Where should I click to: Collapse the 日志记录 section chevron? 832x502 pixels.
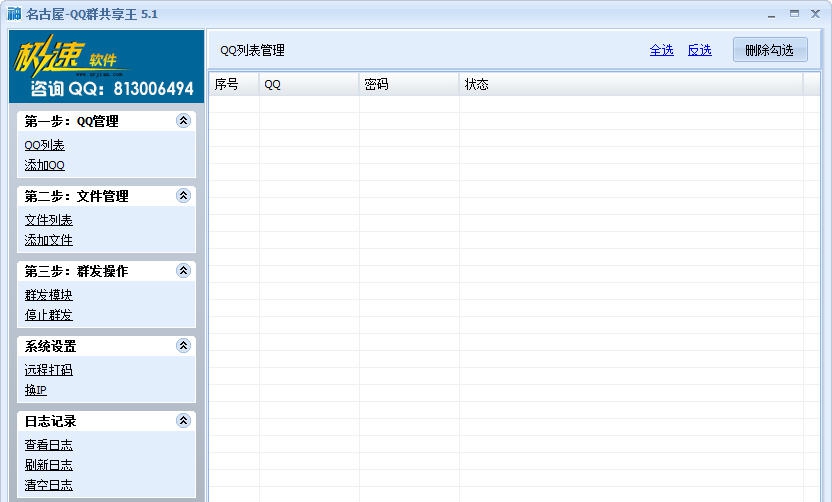(183, 421)
